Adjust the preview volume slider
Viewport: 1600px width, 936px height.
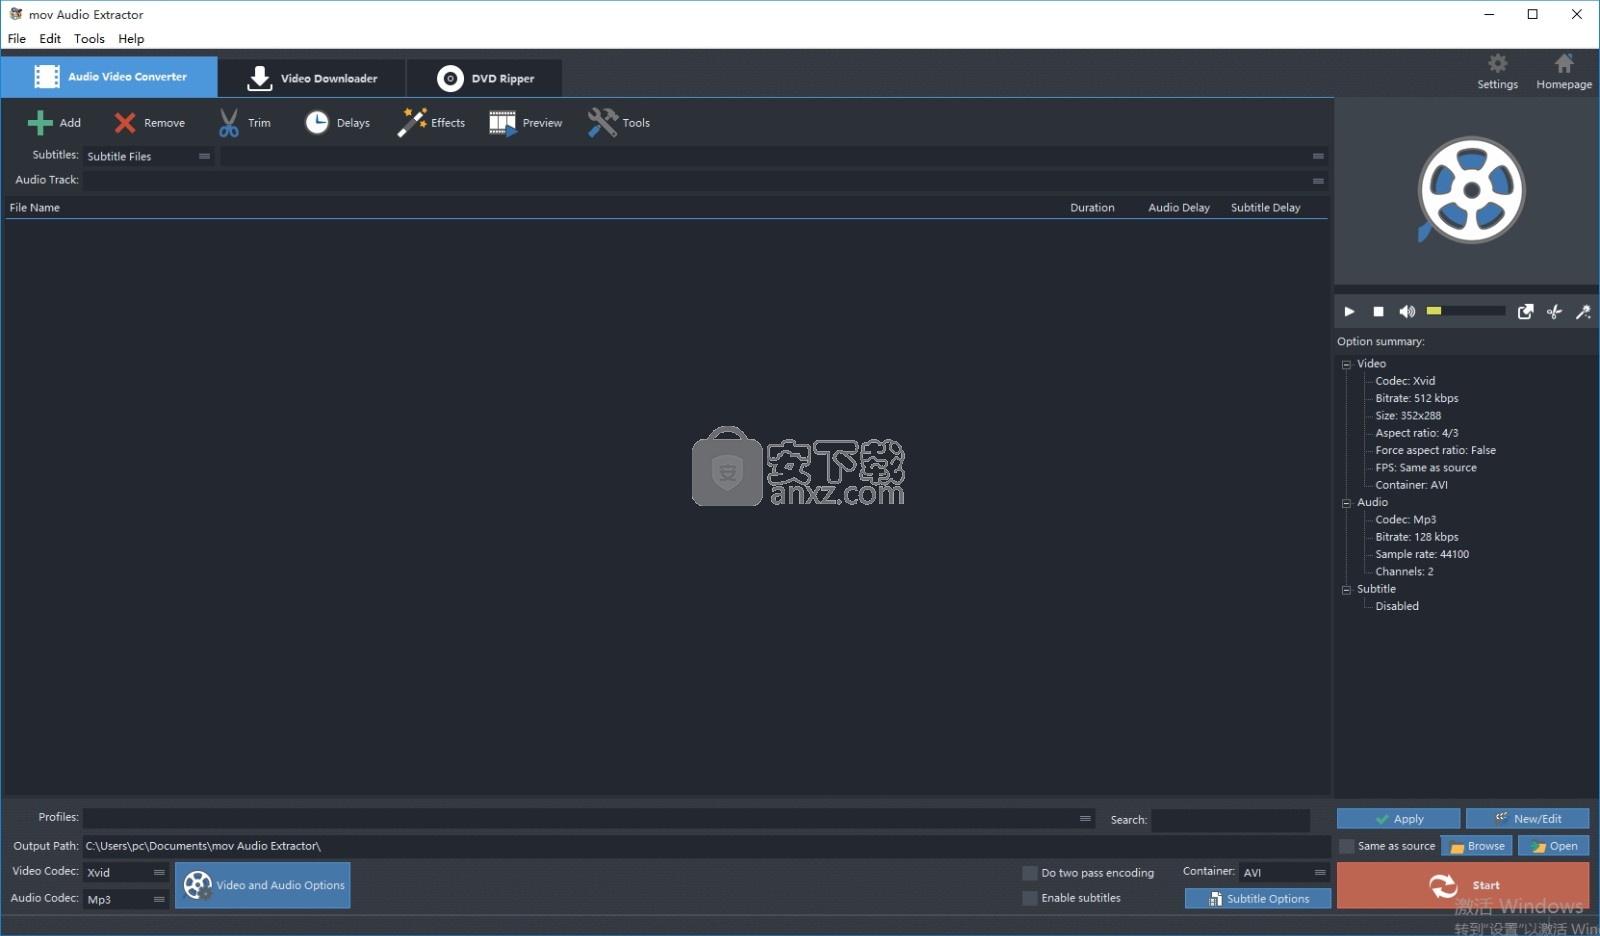(x=1465, y=311)
